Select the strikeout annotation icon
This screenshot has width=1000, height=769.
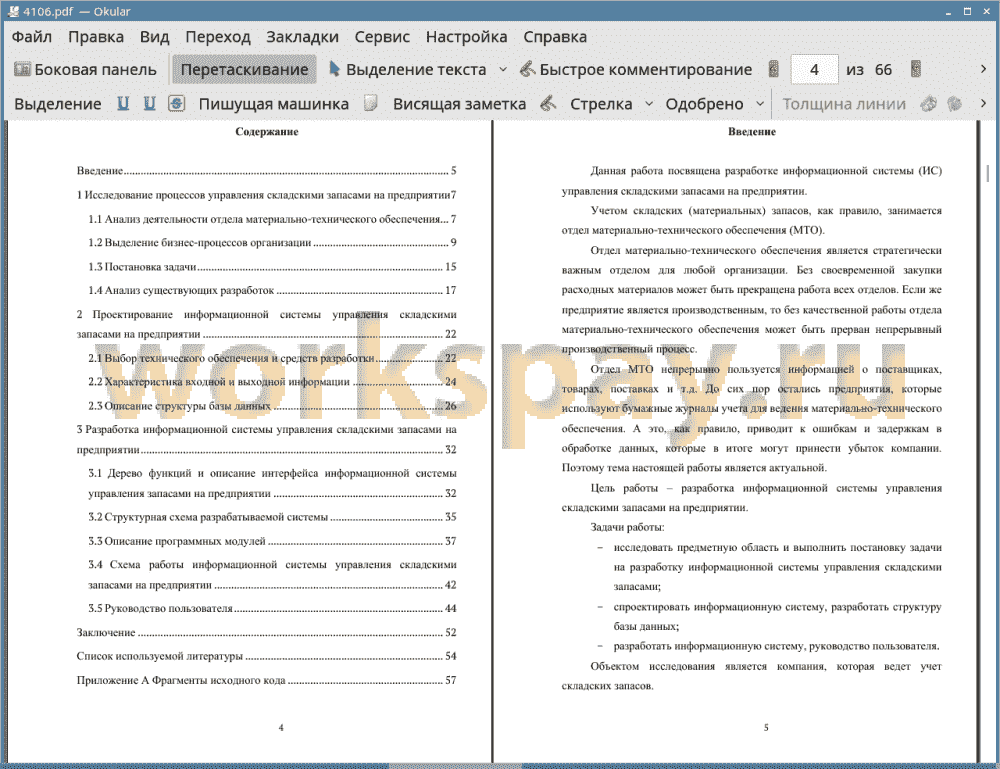(x=177, y=104)
